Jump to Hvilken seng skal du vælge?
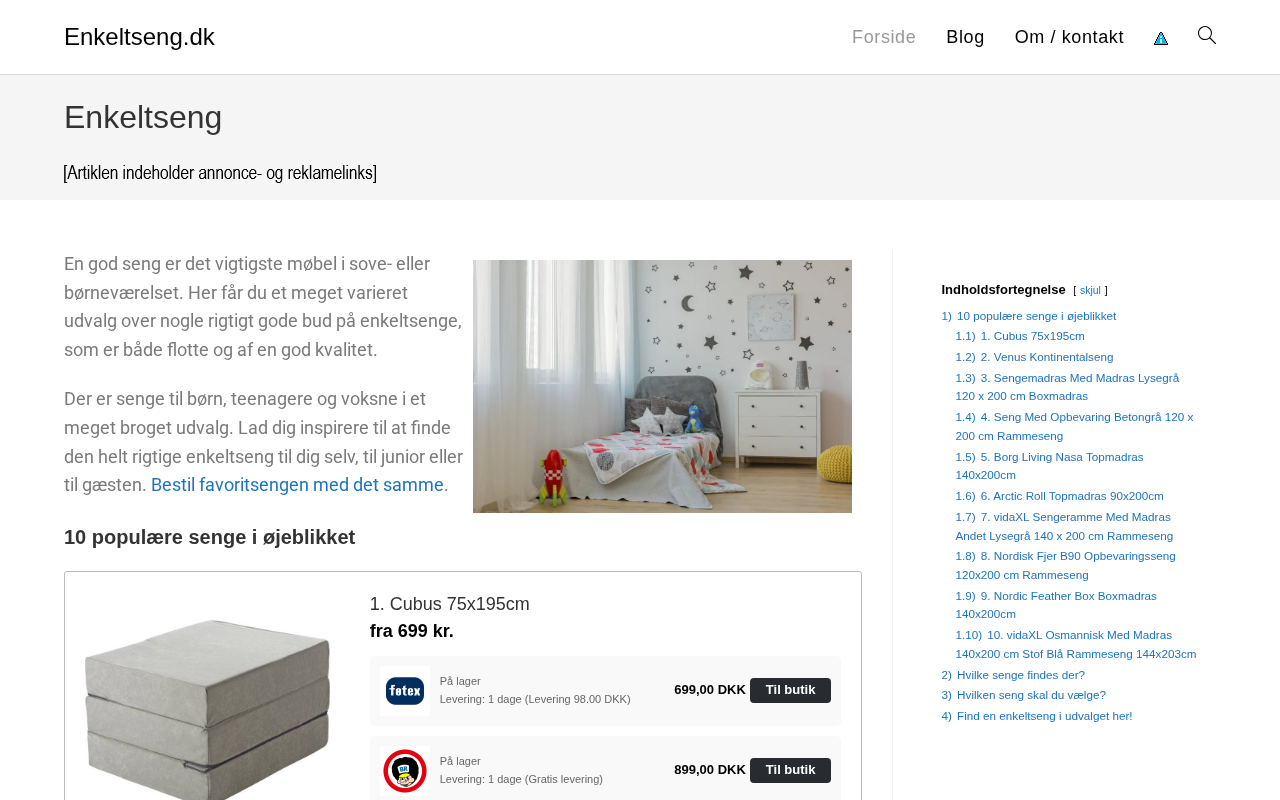 1031,695
